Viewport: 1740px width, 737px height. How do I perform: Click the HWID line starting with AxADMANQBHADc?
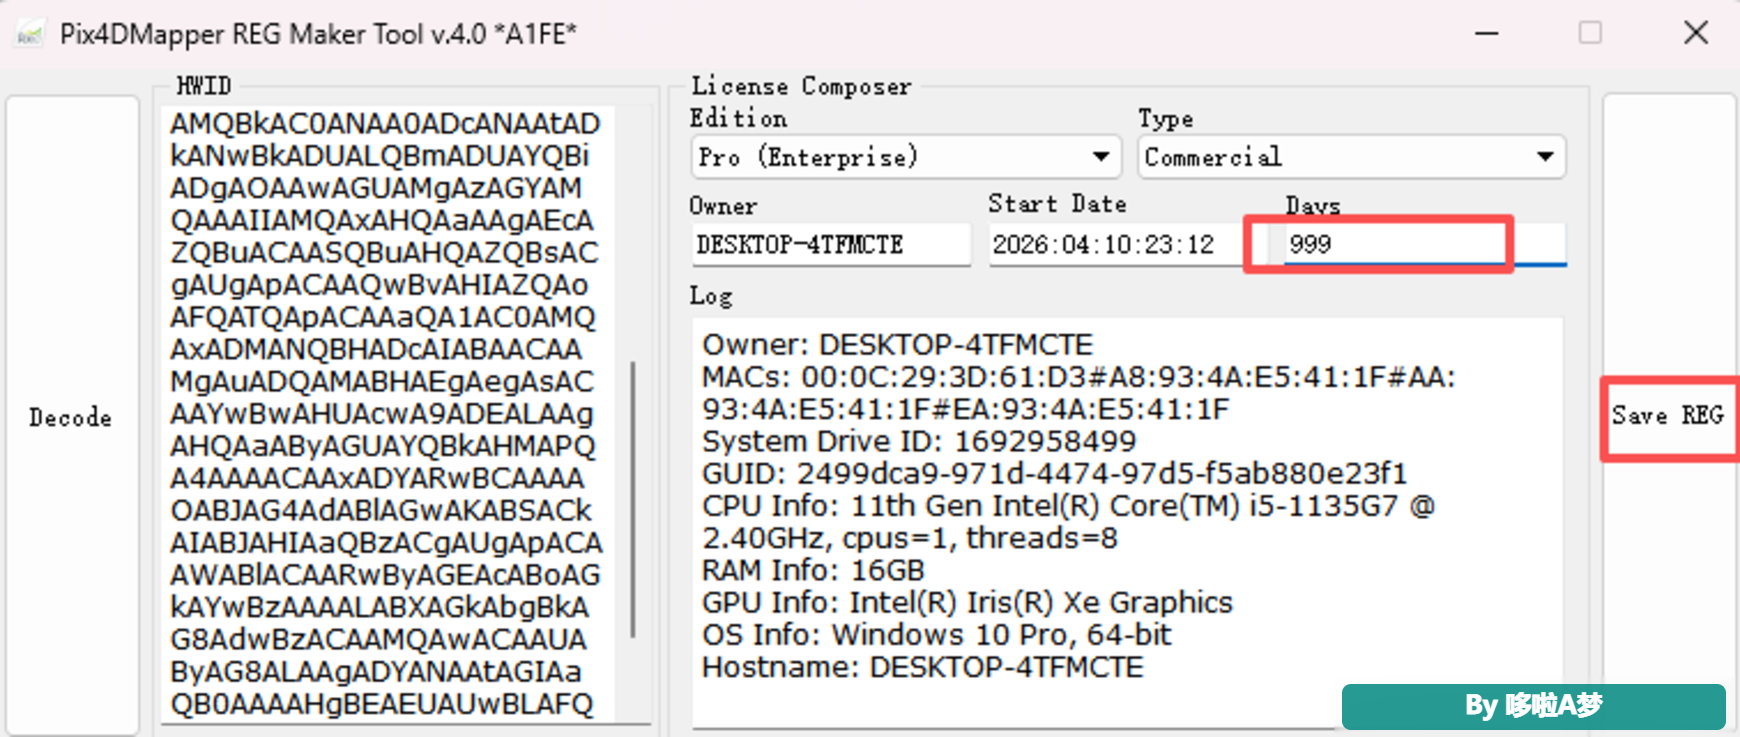pos(376,350)
